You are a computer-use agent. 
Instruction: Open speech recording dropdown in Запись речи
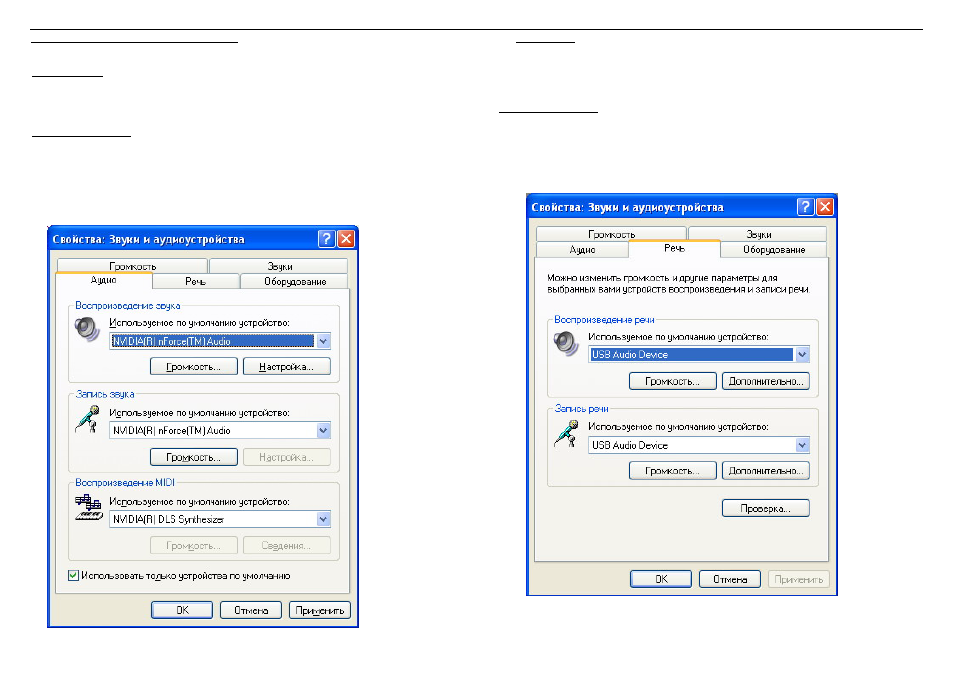(802, 445)
